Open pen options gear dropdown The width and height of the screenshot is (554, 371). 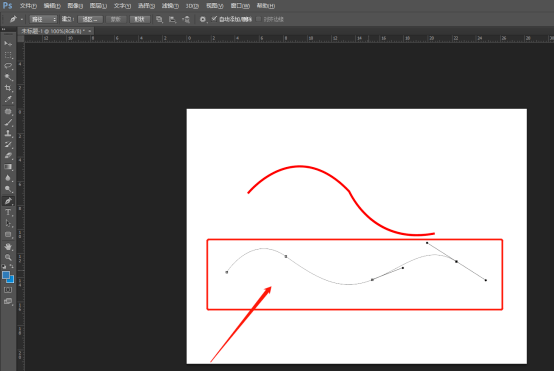pos(203,19)
